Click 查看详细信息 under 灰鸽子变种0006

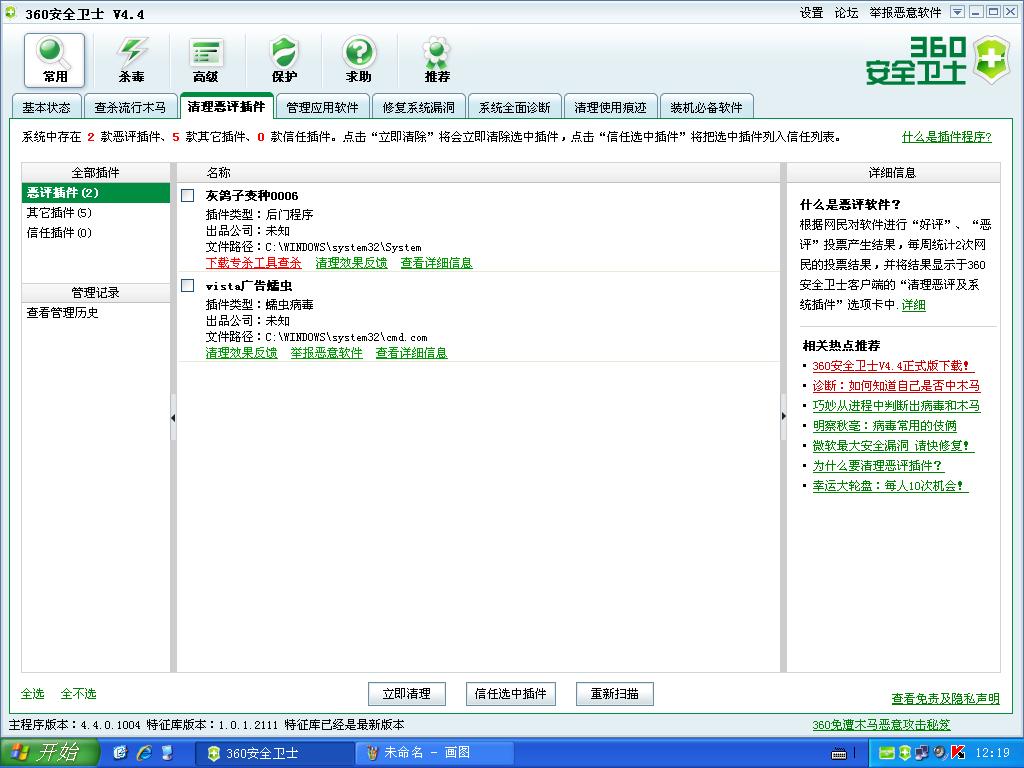(x=436, y=263)
